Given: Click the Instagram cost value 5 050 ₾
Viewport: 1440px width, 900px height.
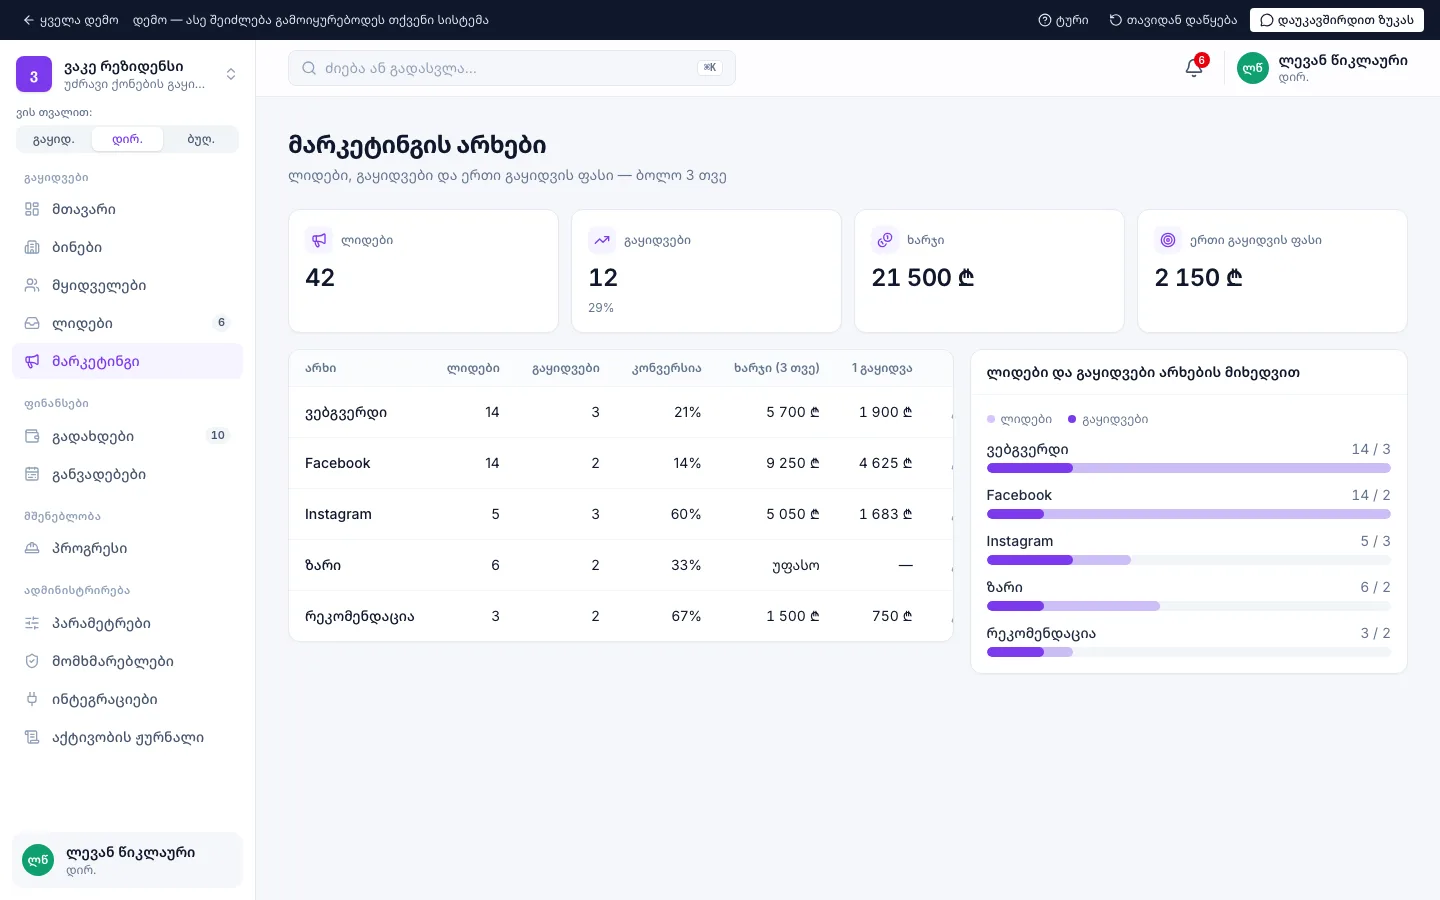Looking at the screenshot, I should click(x=793, y=514).
